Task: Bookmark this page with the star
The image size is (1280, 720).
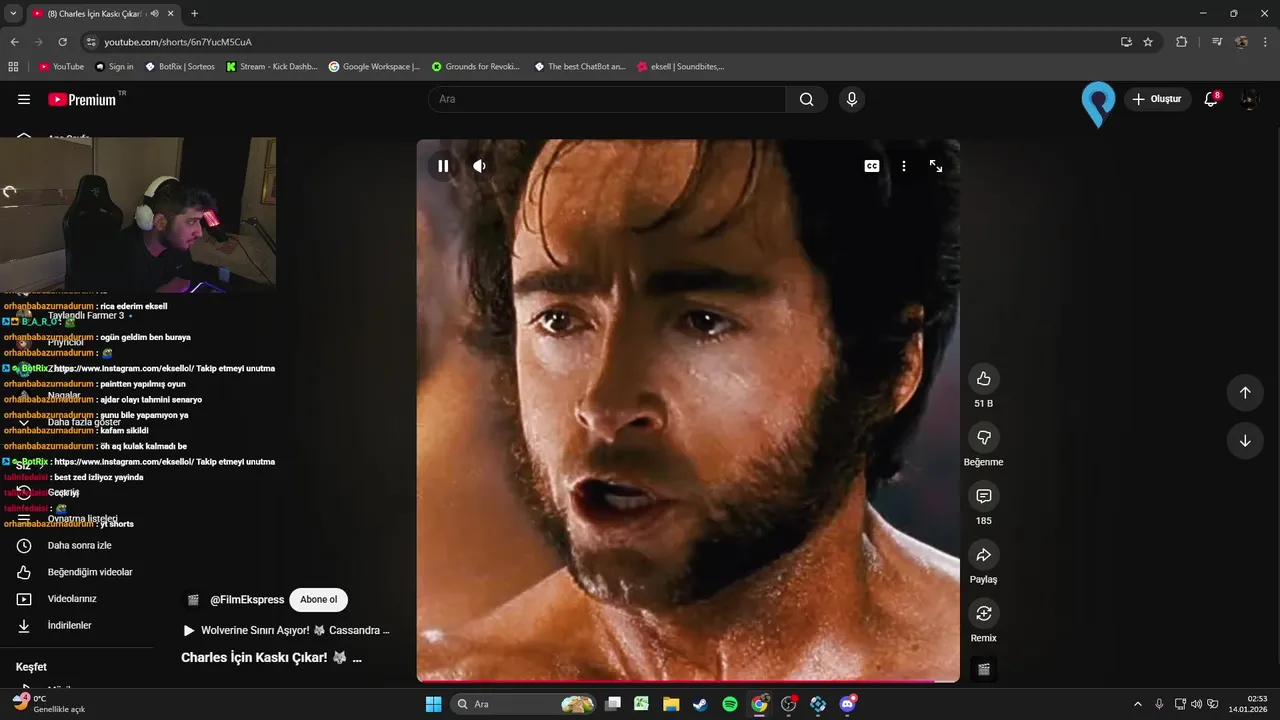Action: tap(1148, 42)
